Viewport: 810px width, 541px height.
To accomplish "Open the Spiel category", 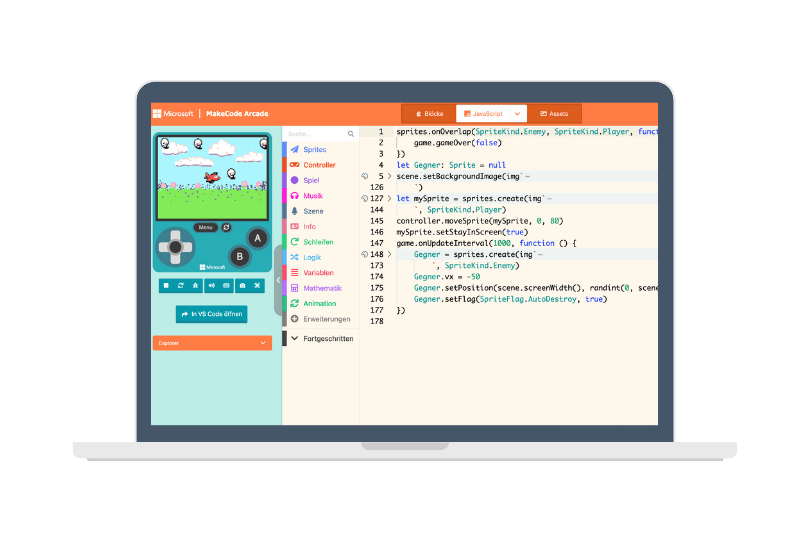I will point(320,180).
